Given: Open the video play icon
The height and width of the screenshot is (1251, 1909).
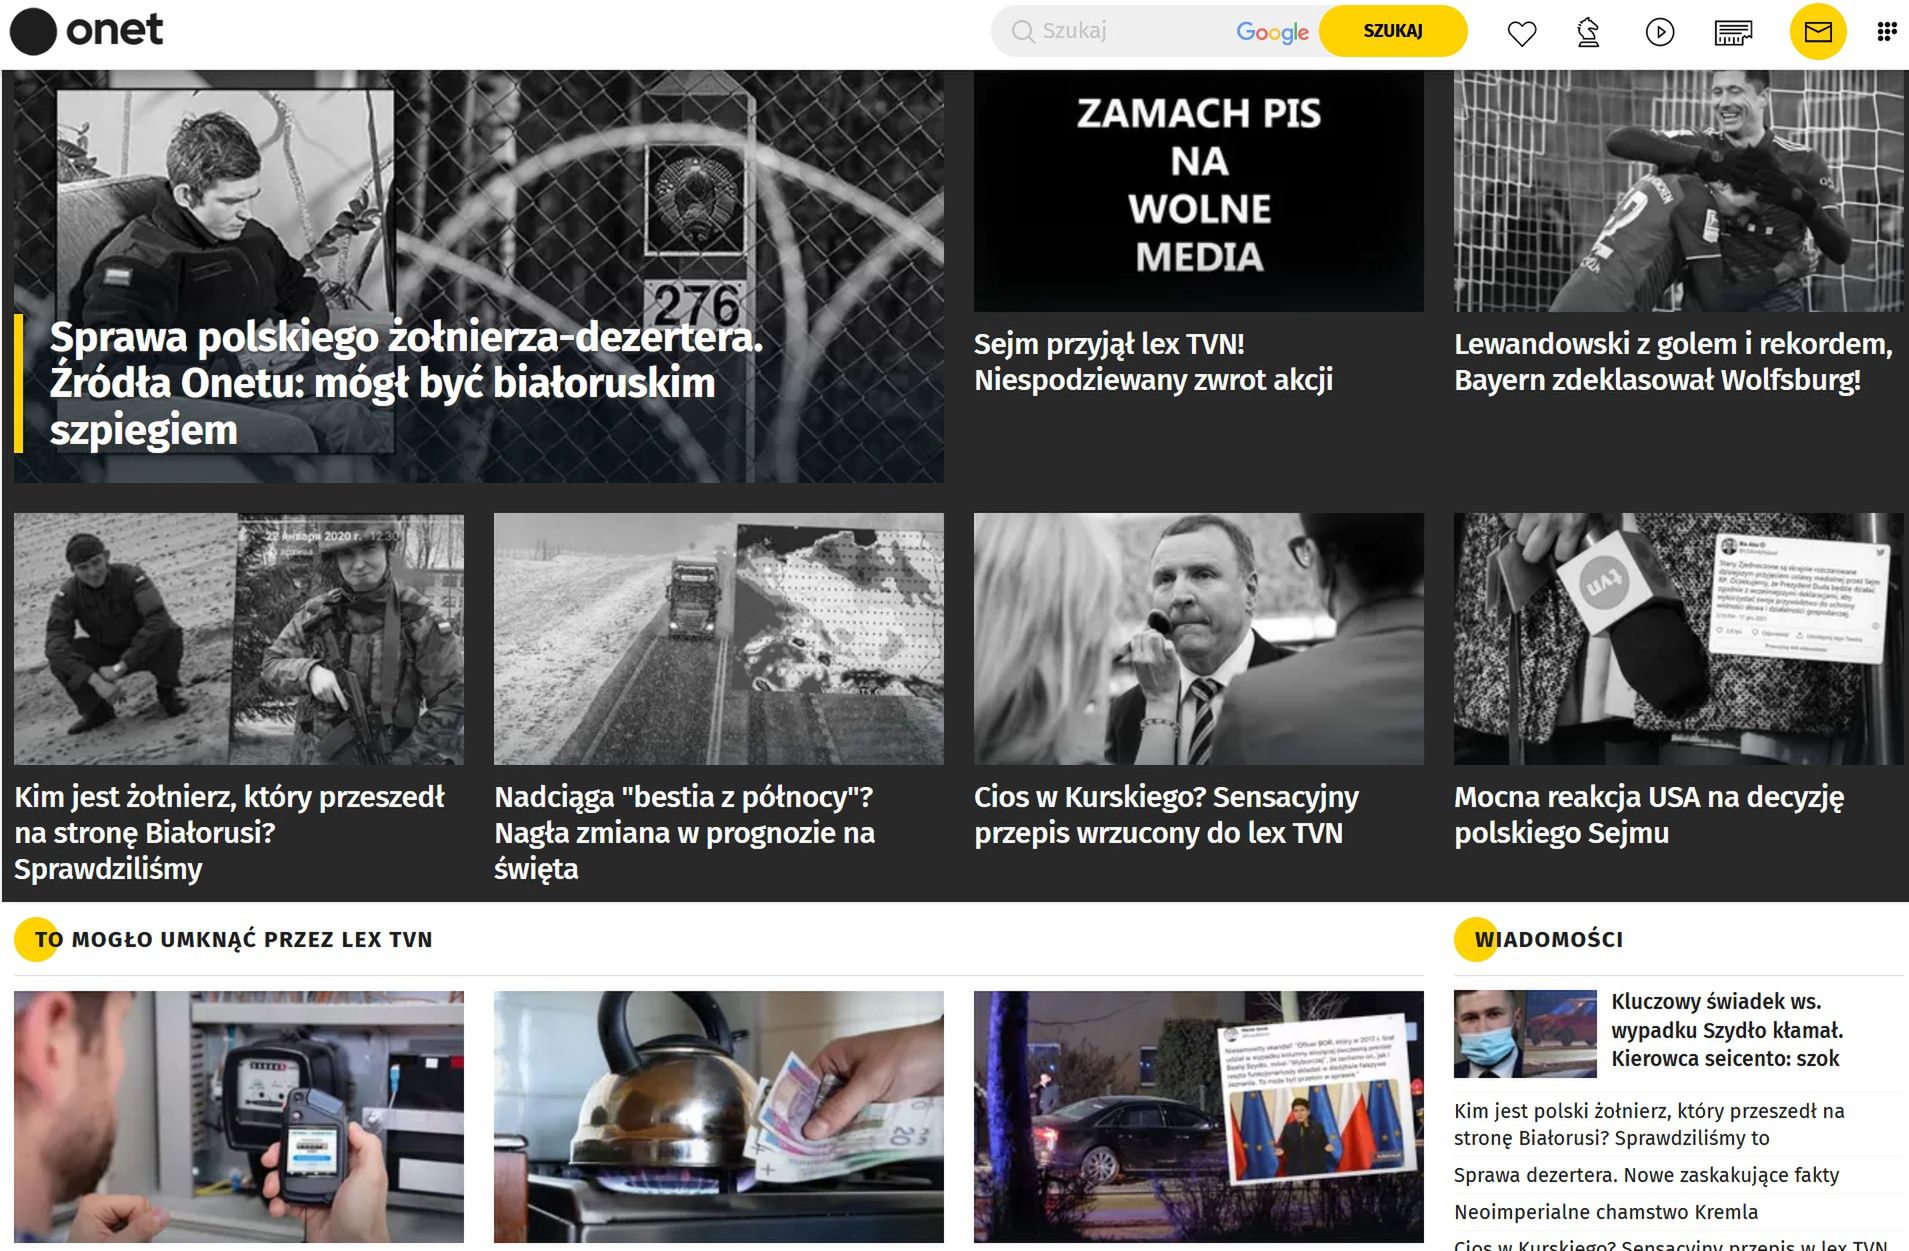Looking at the screenshot, I should [x=1659, y=33].
